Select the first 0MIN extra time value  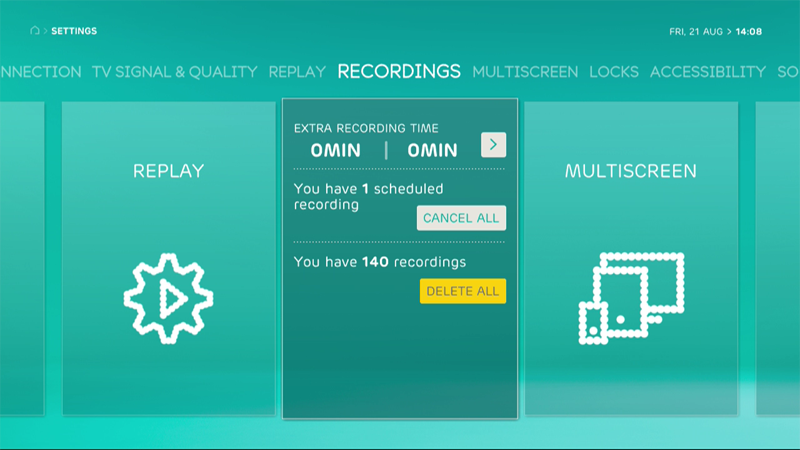(x=335, y=151)
